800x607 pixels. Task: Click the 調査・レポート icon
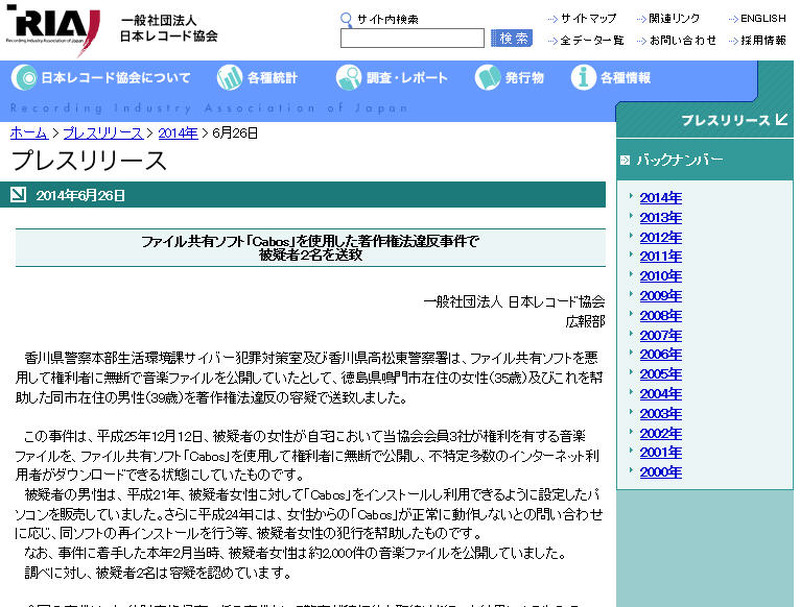tap(349, 78)
